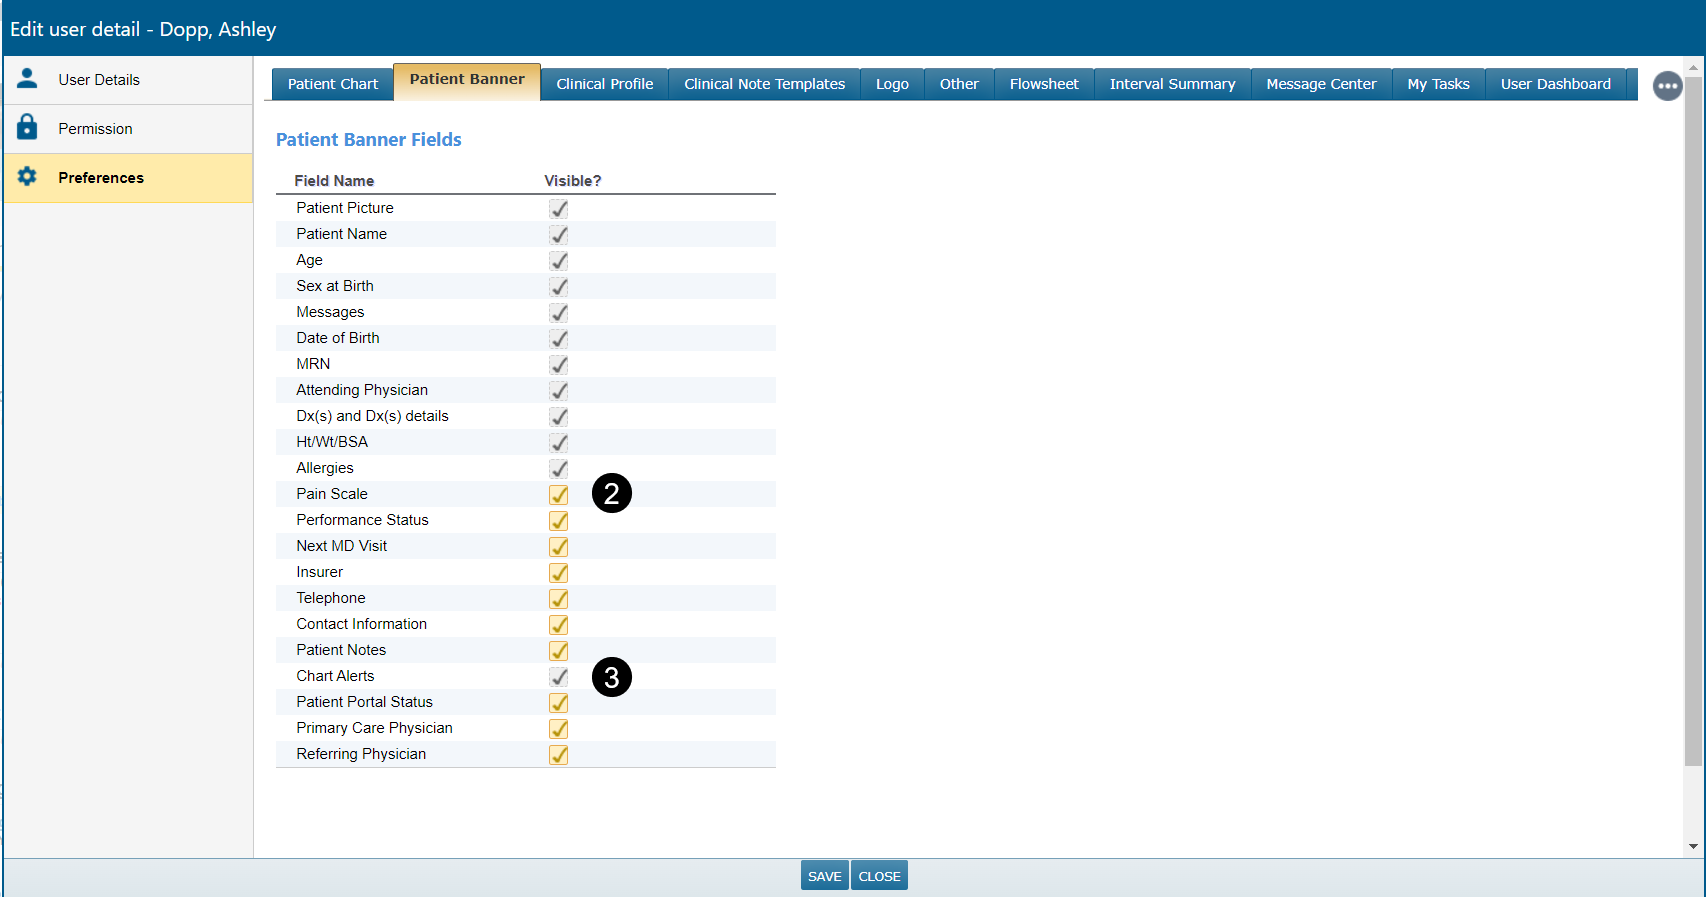This screenshot has width=1706, height=897.
Task: Click the SAVE button
Action: 824,876
